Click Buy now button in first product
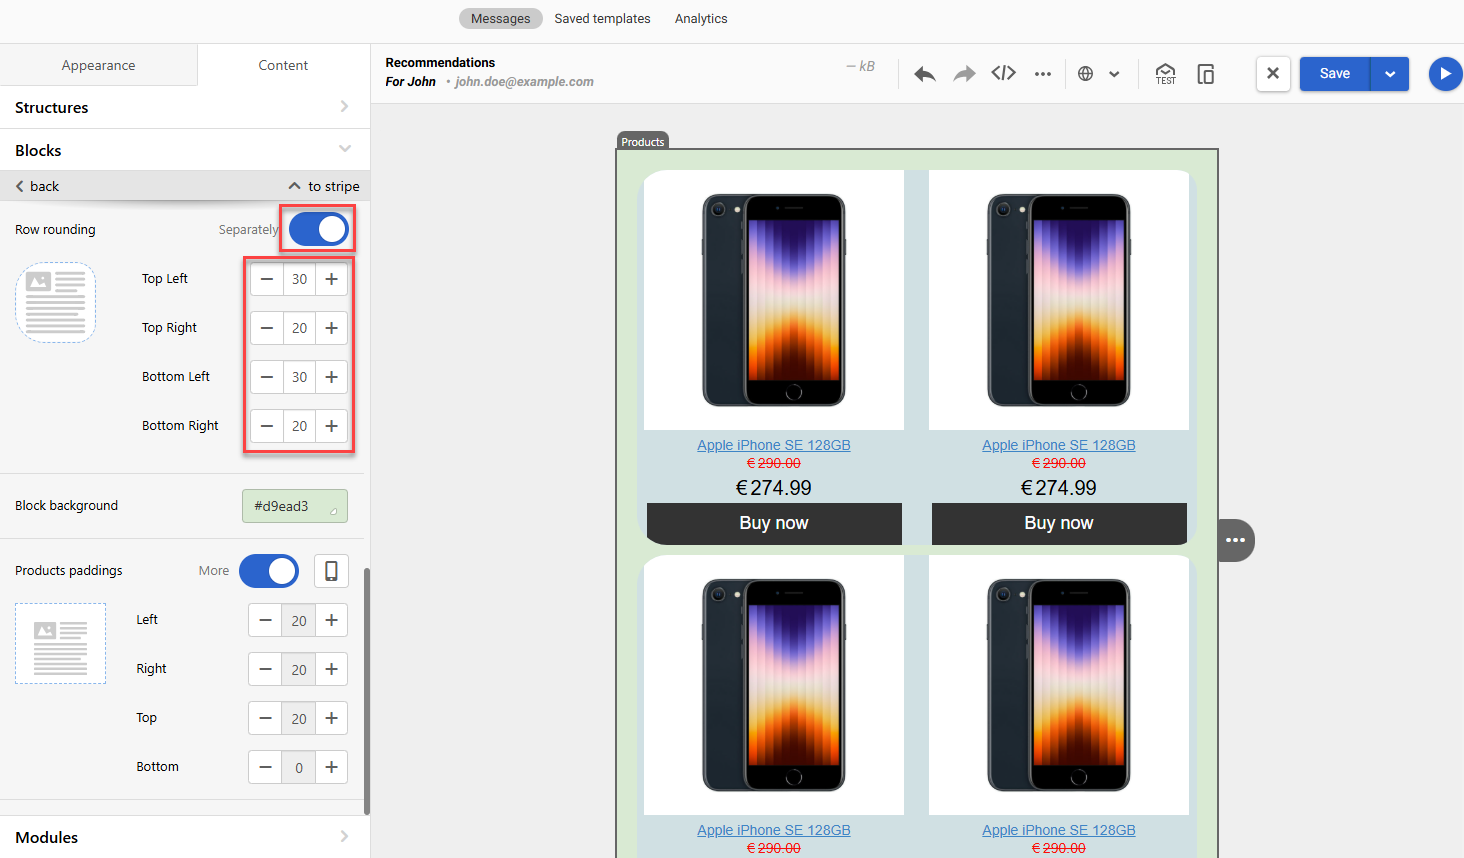The width and height of the screenshot is (1464, 858). [x=774, y=523]
